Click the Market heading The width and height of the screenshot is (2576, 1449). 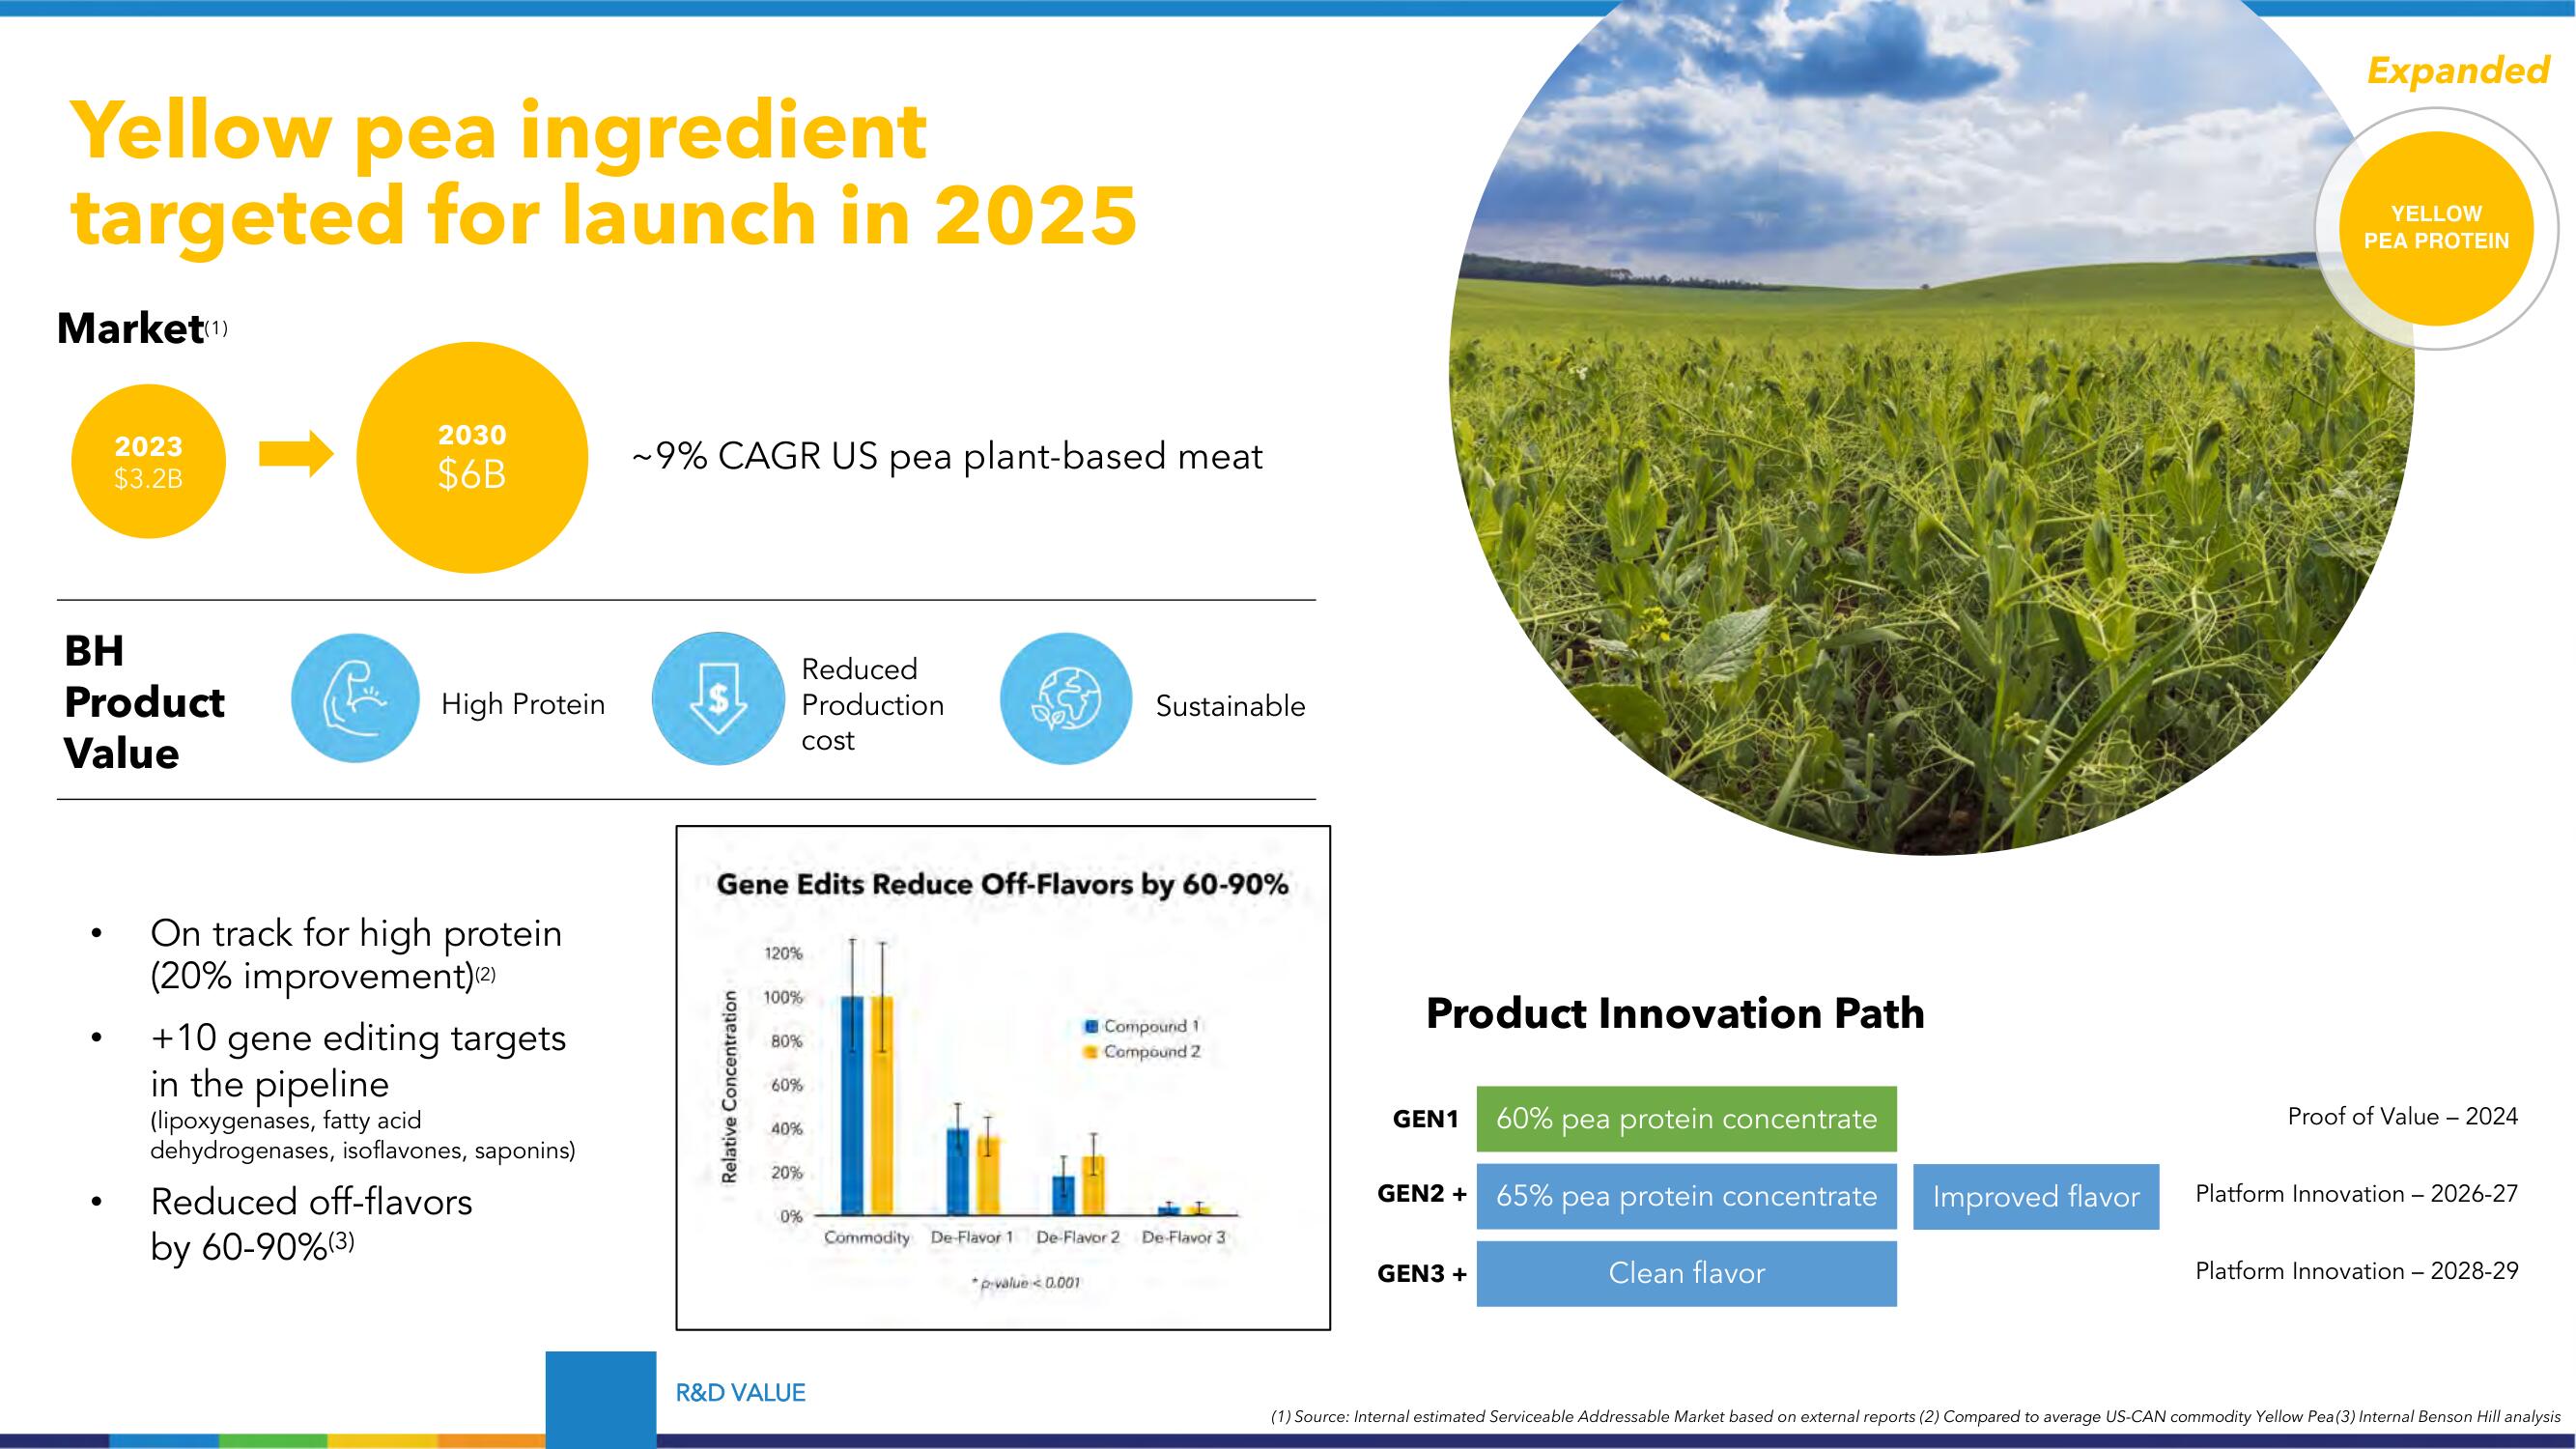click(x=131, y=328)
